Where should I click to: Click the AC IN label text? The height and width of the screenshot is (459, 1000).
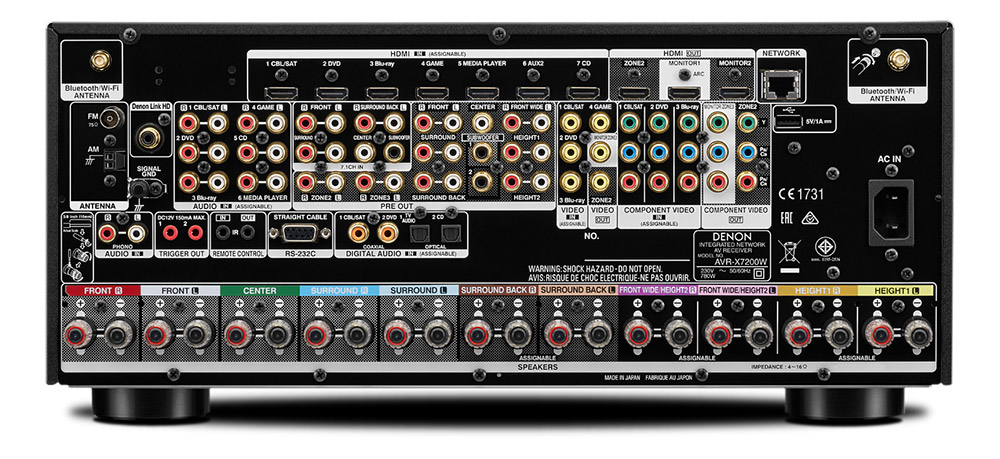[891, 157]
